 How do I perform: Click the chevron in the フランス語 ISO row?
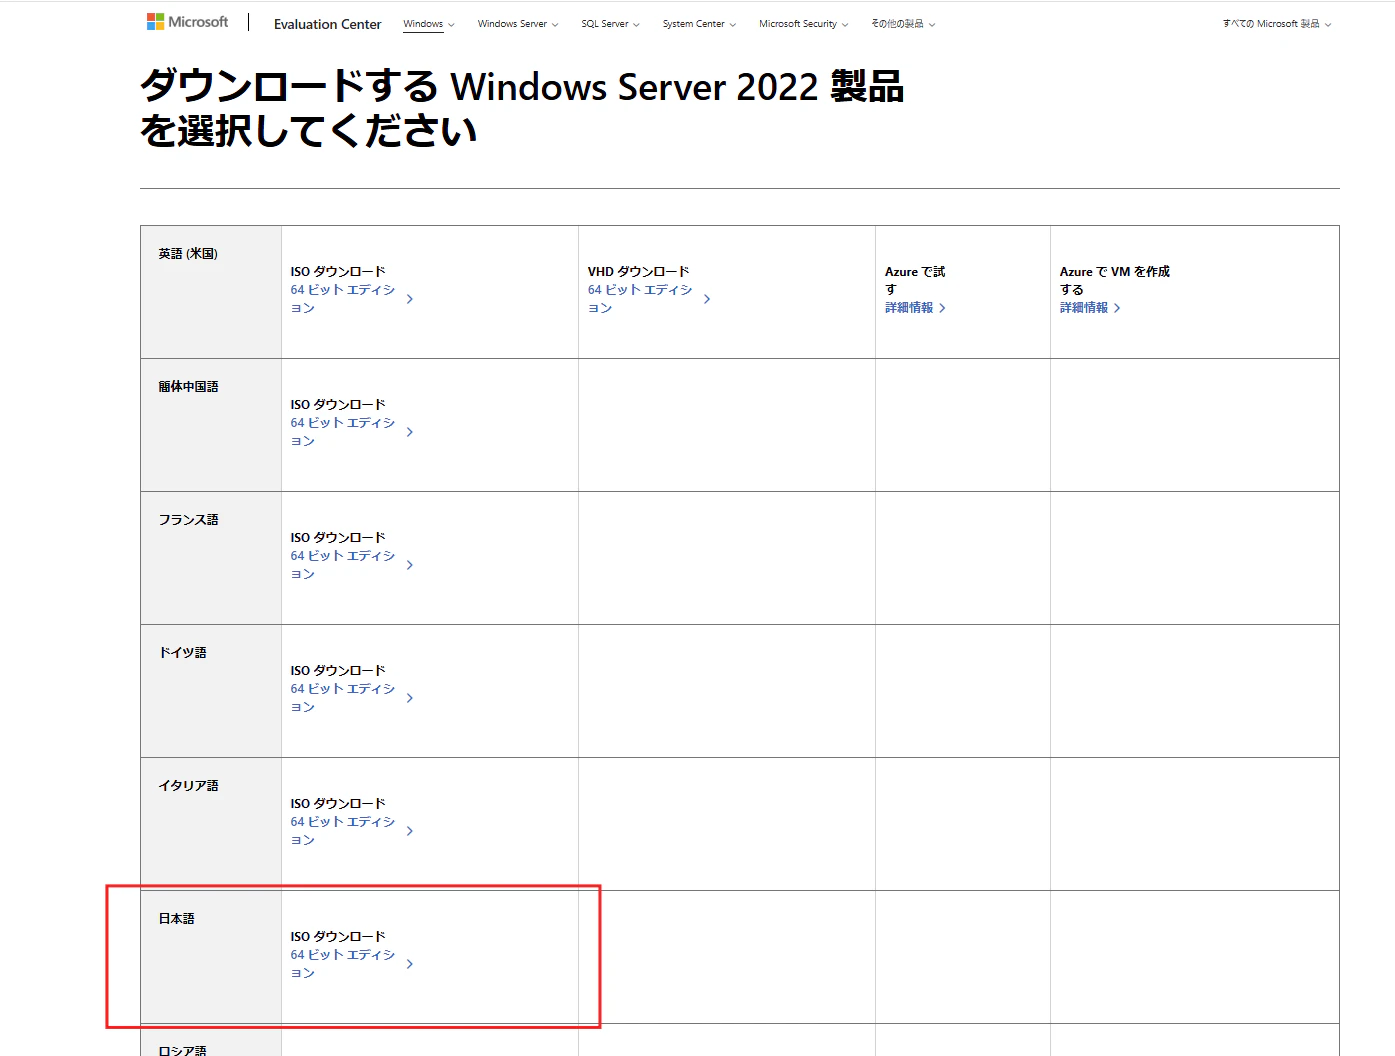410,565
